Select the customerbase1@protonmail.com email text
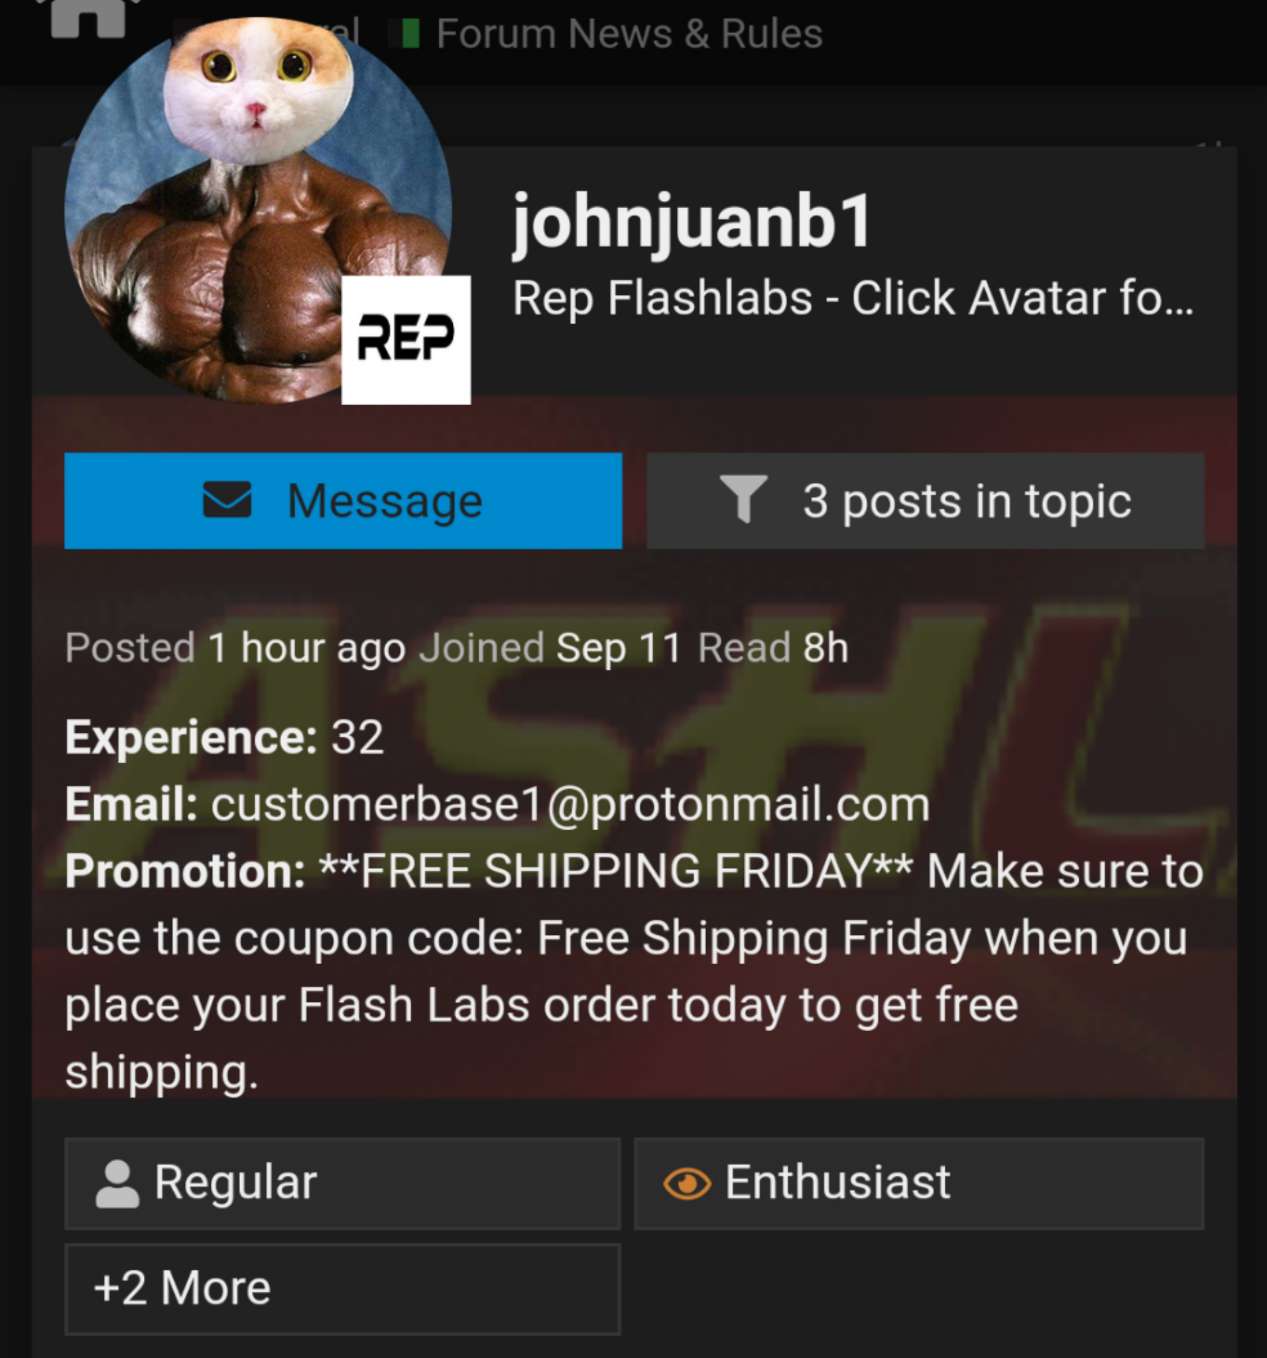The image size is (1267, 1358). coord(570,805)
